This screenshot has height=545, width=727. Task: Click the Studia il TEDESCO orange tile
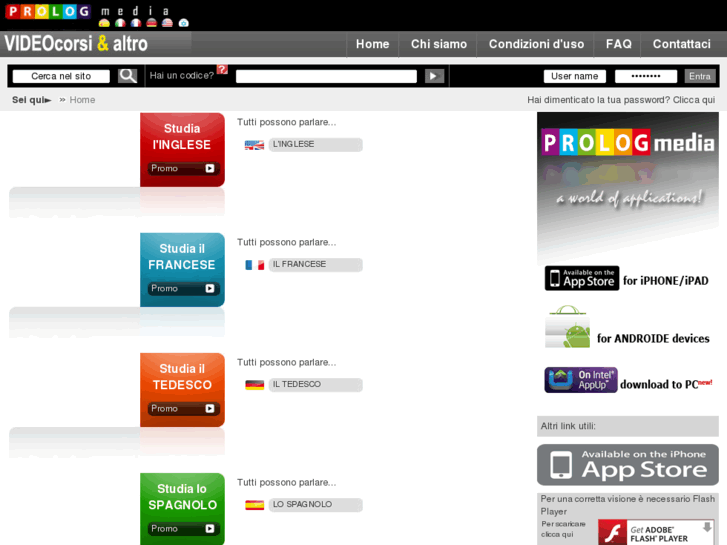[x=183, y=390]
